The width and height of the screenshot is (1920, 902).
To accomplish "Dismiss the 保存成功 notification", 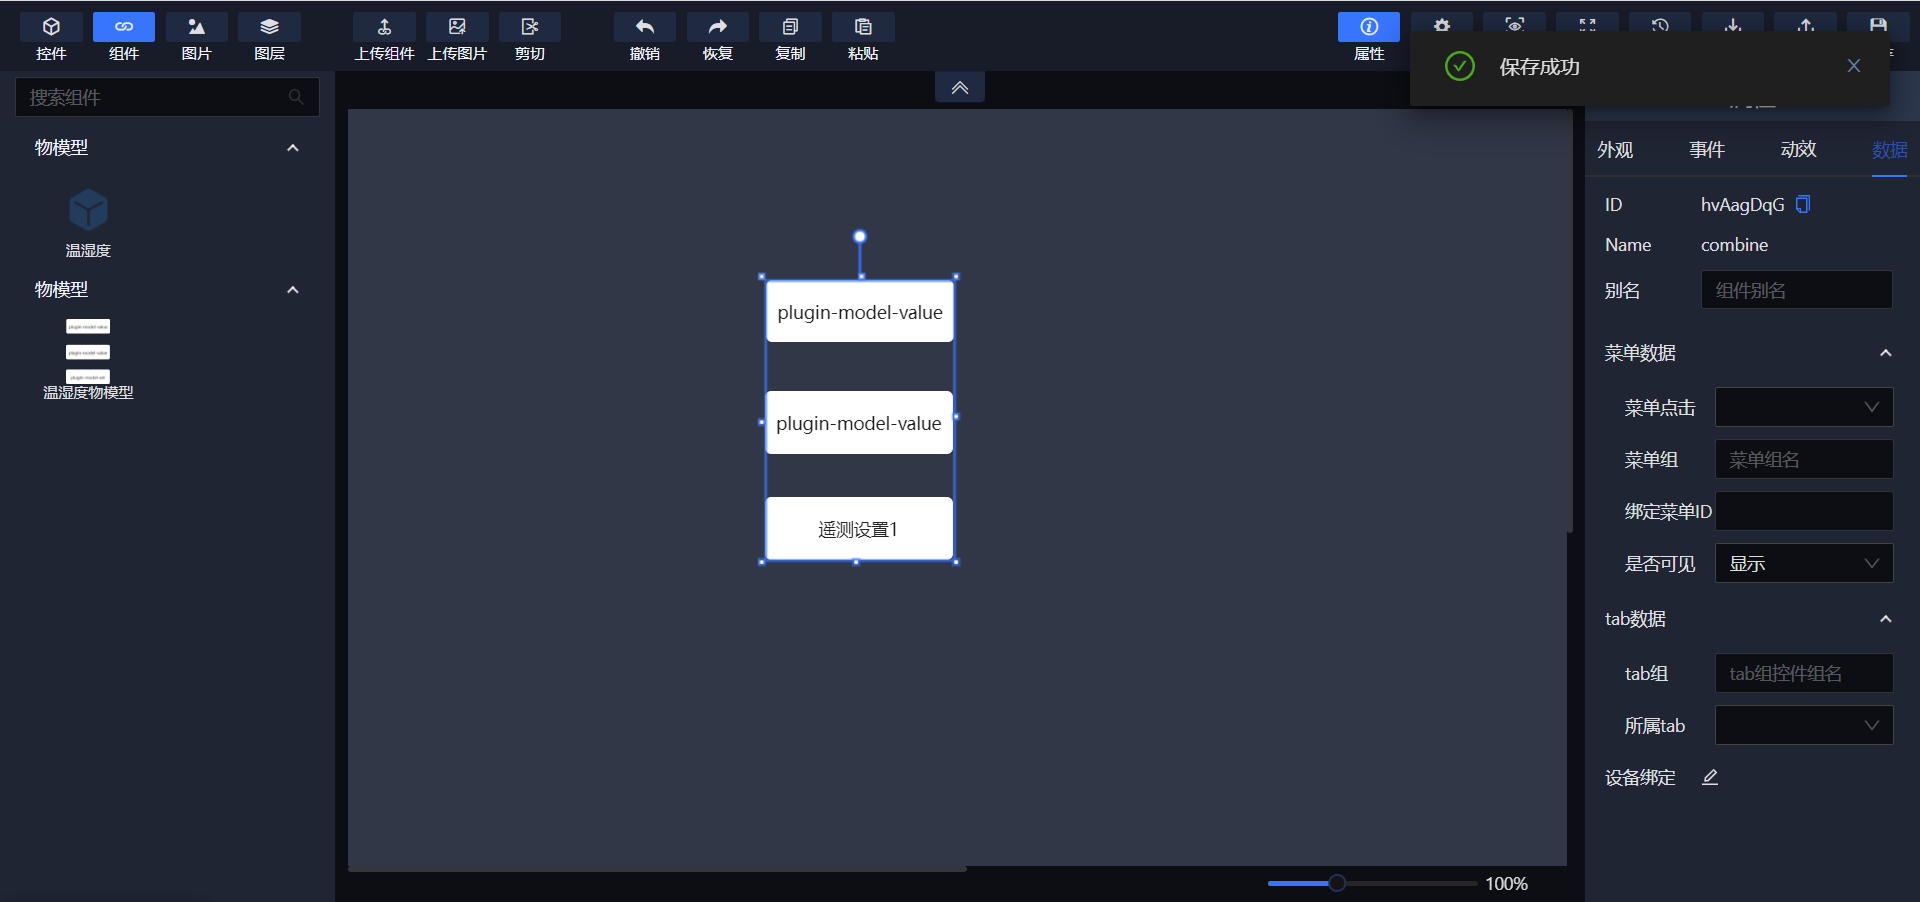I will click(x=1854, y=66).
